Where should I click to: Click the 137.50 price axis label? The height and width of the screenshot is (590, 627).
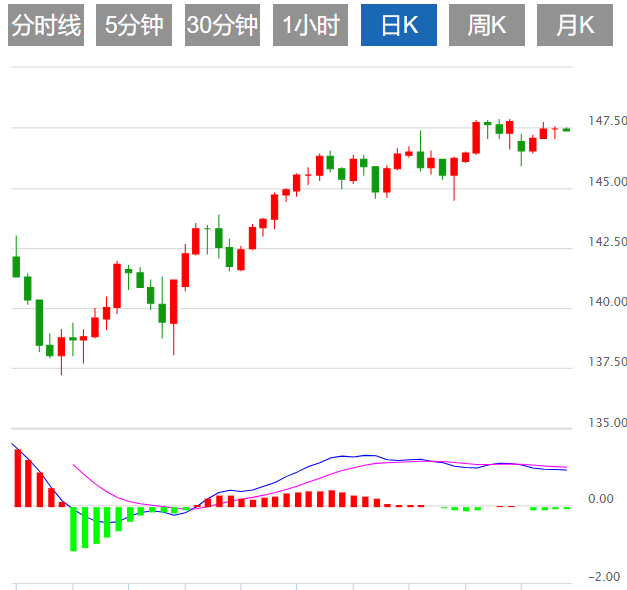coord(607,362)
